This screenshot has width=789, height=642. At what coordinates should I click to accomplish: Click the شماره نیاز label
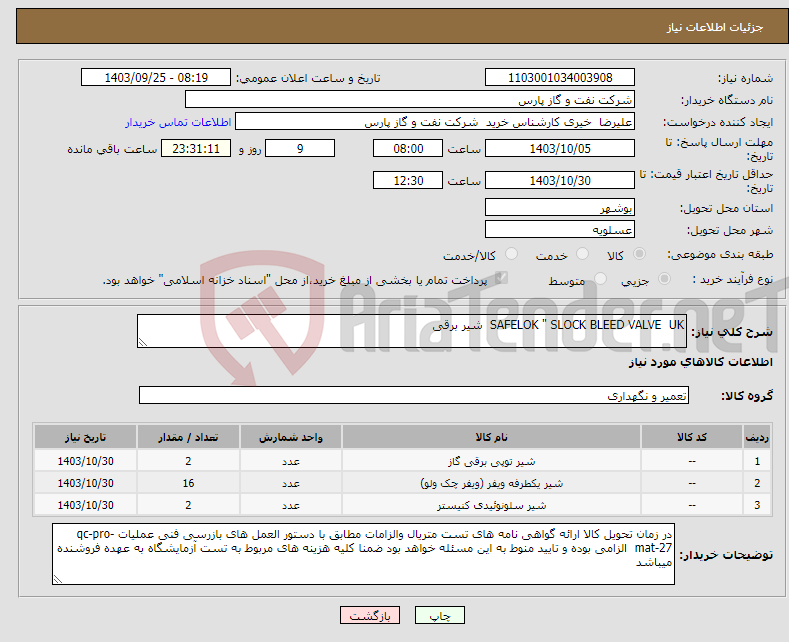(x=745, y=78)
